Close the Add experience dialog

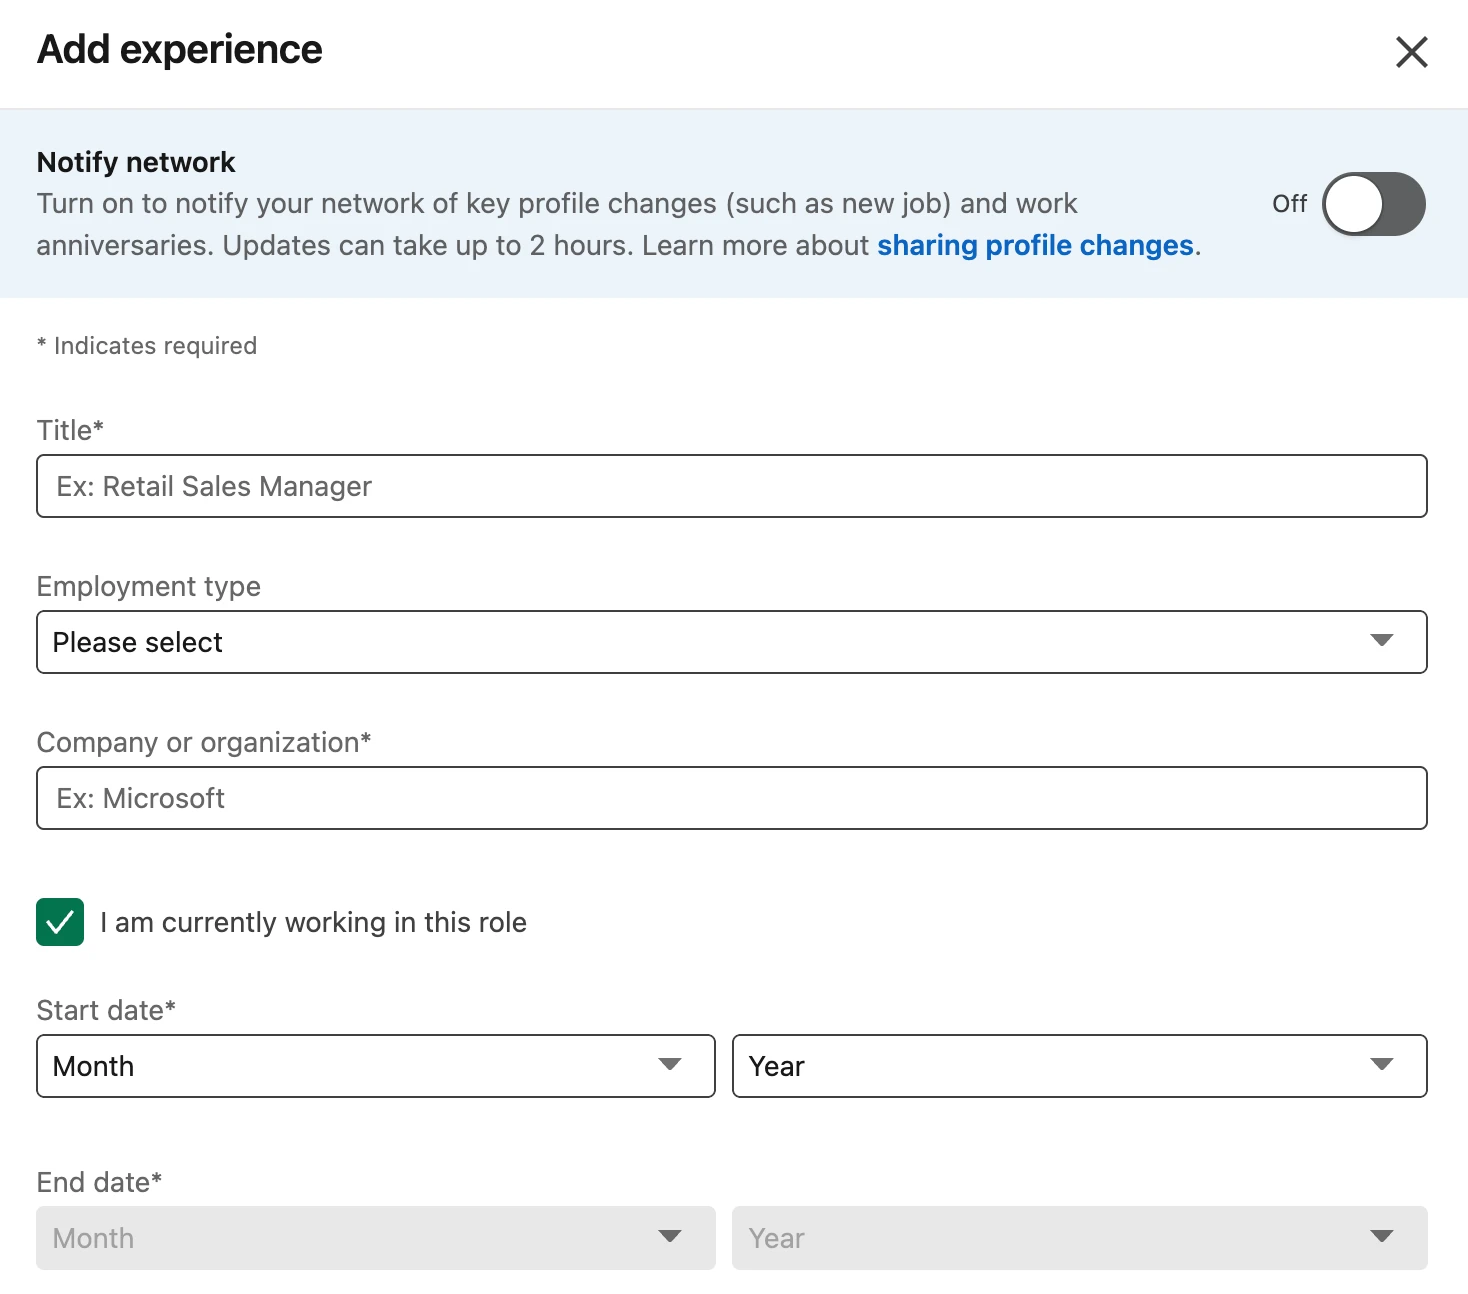tap(1411, 52)
